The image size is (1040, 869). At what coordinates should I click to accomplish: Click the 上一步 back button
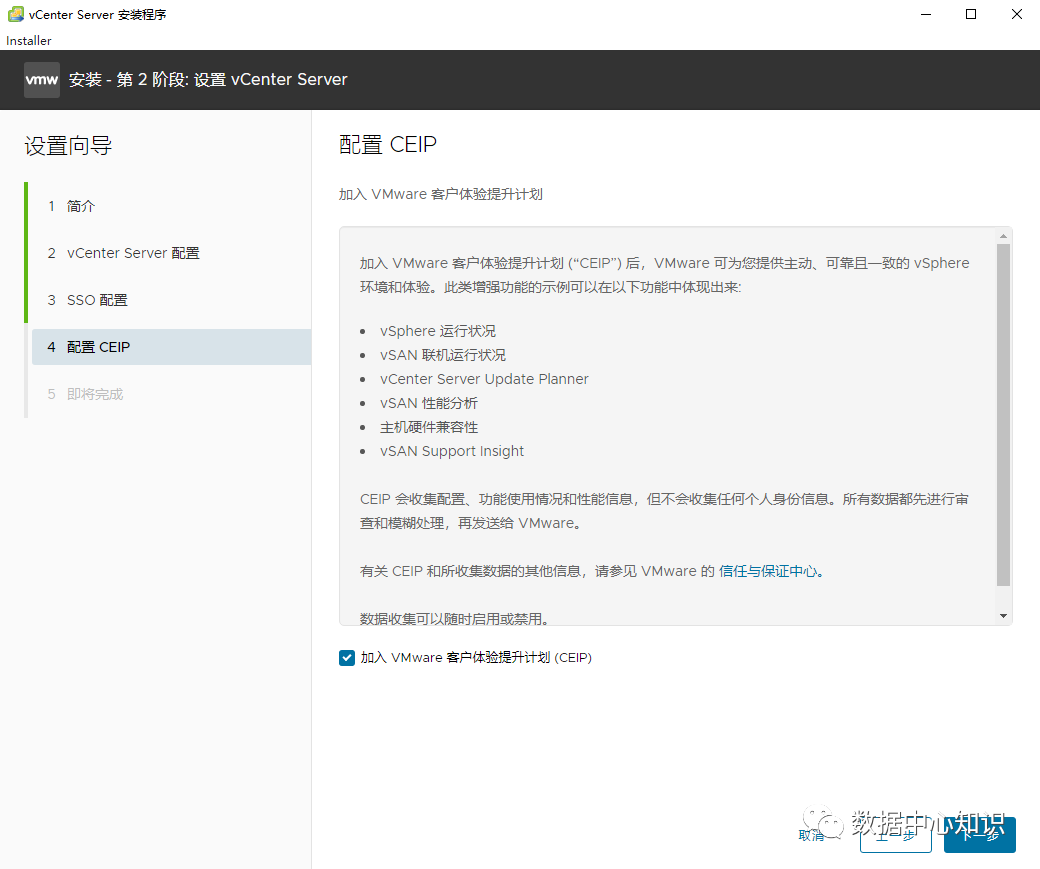[895, 835]
